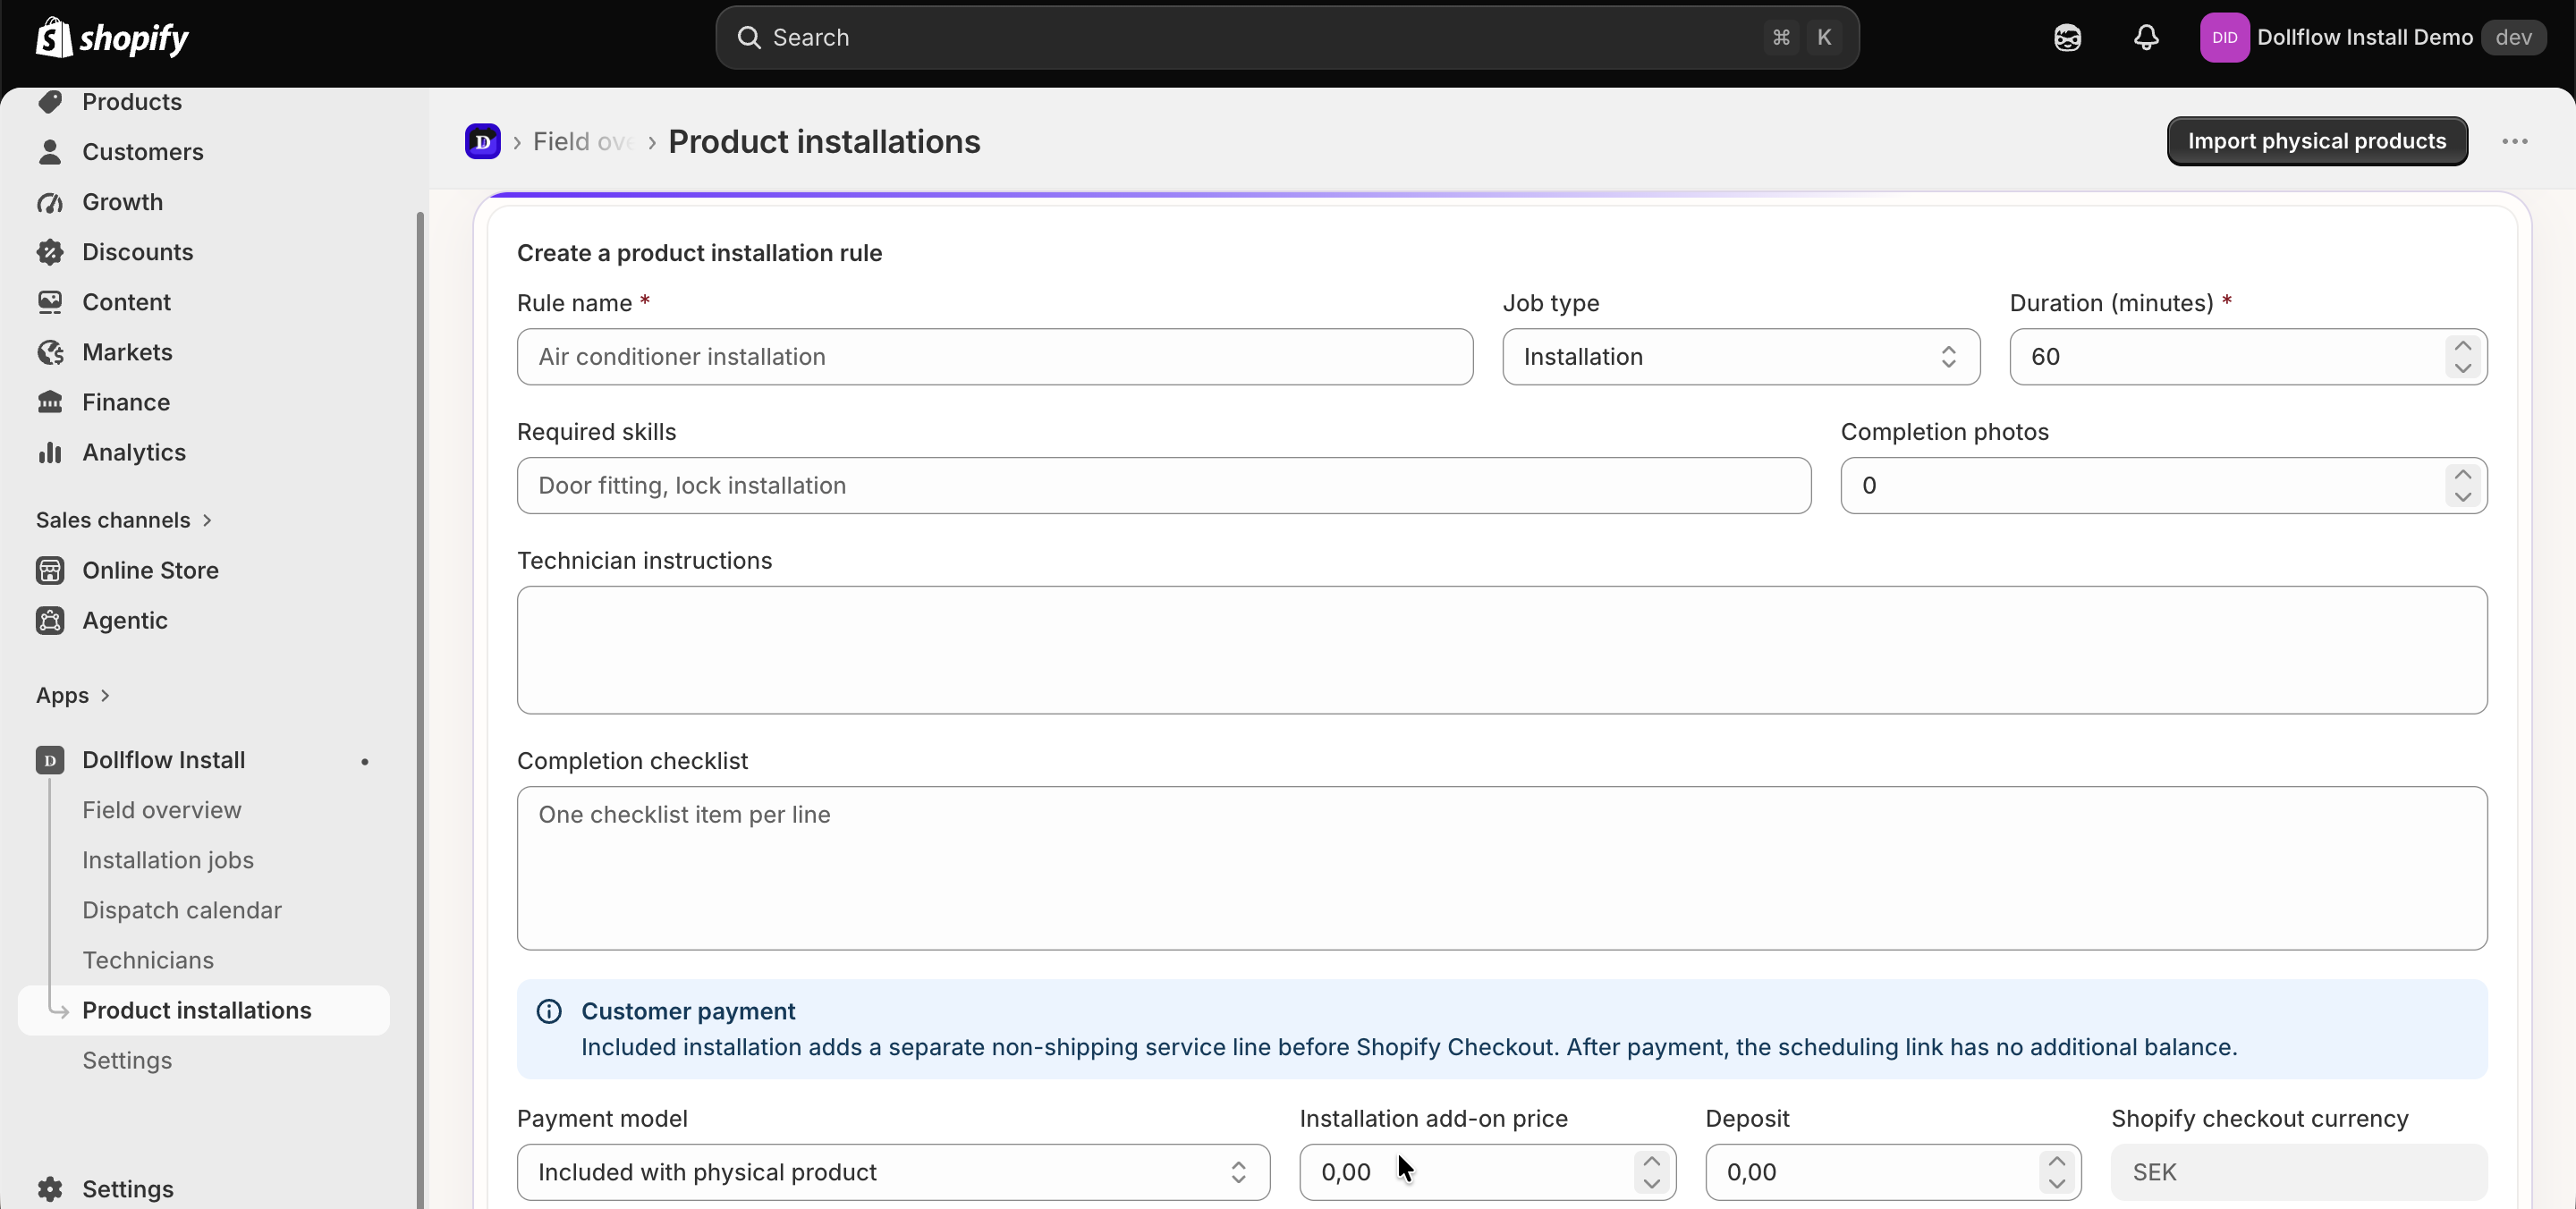Viewport: 2576px width, 1209px height.
Task: Click the Dollflow app icon in breadcrumb
Action: click(x=483, y=141)
